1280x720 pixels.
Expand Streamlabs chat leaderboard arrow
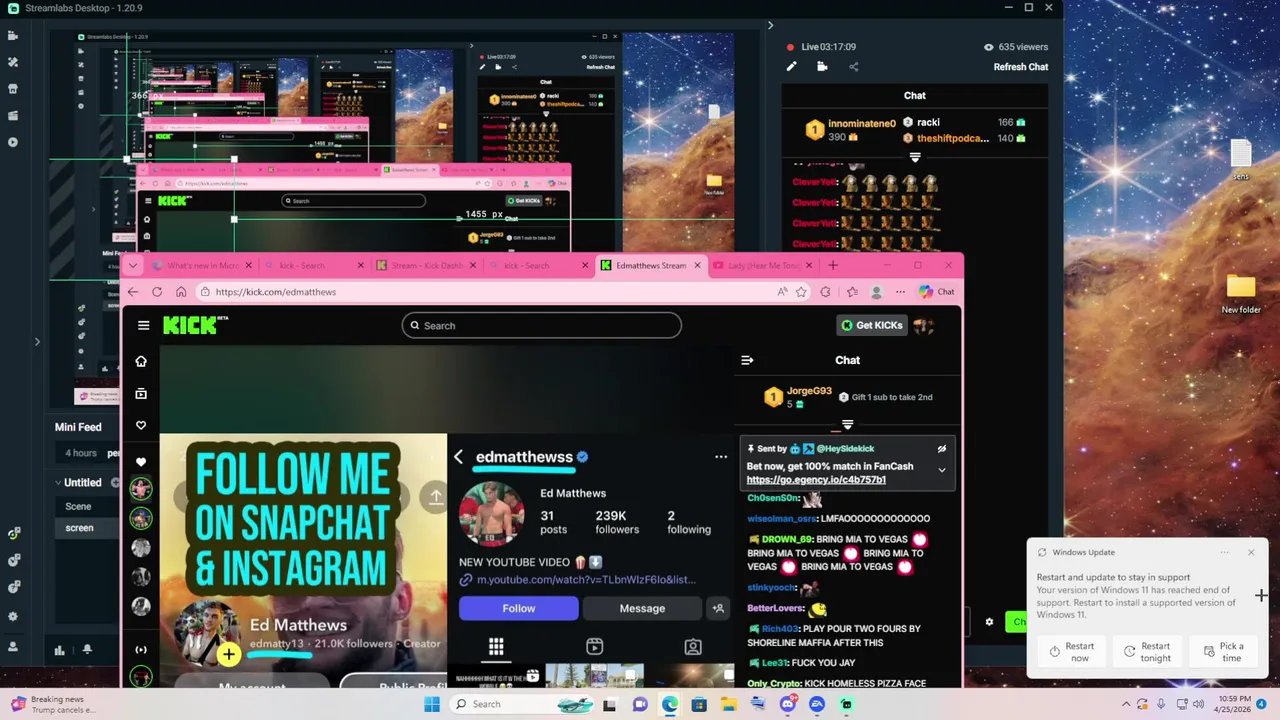coord(915,158)
